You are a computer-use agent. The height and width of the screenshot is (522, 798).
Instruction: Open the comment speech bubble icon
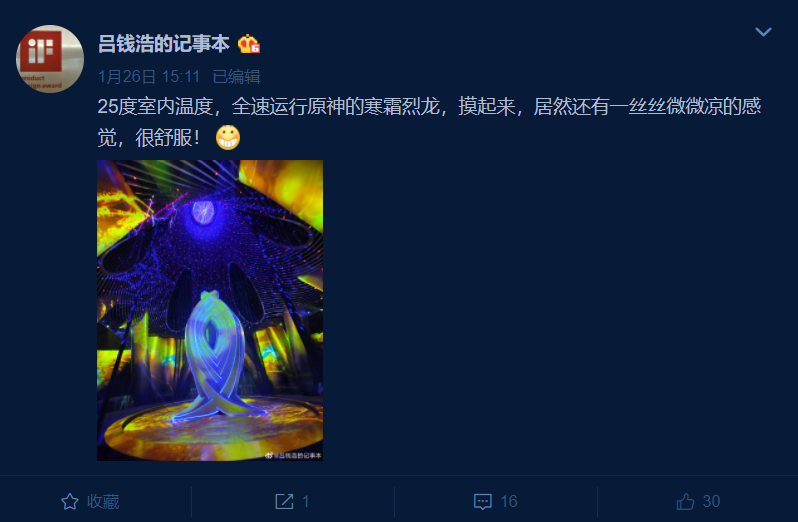[482, 502]
